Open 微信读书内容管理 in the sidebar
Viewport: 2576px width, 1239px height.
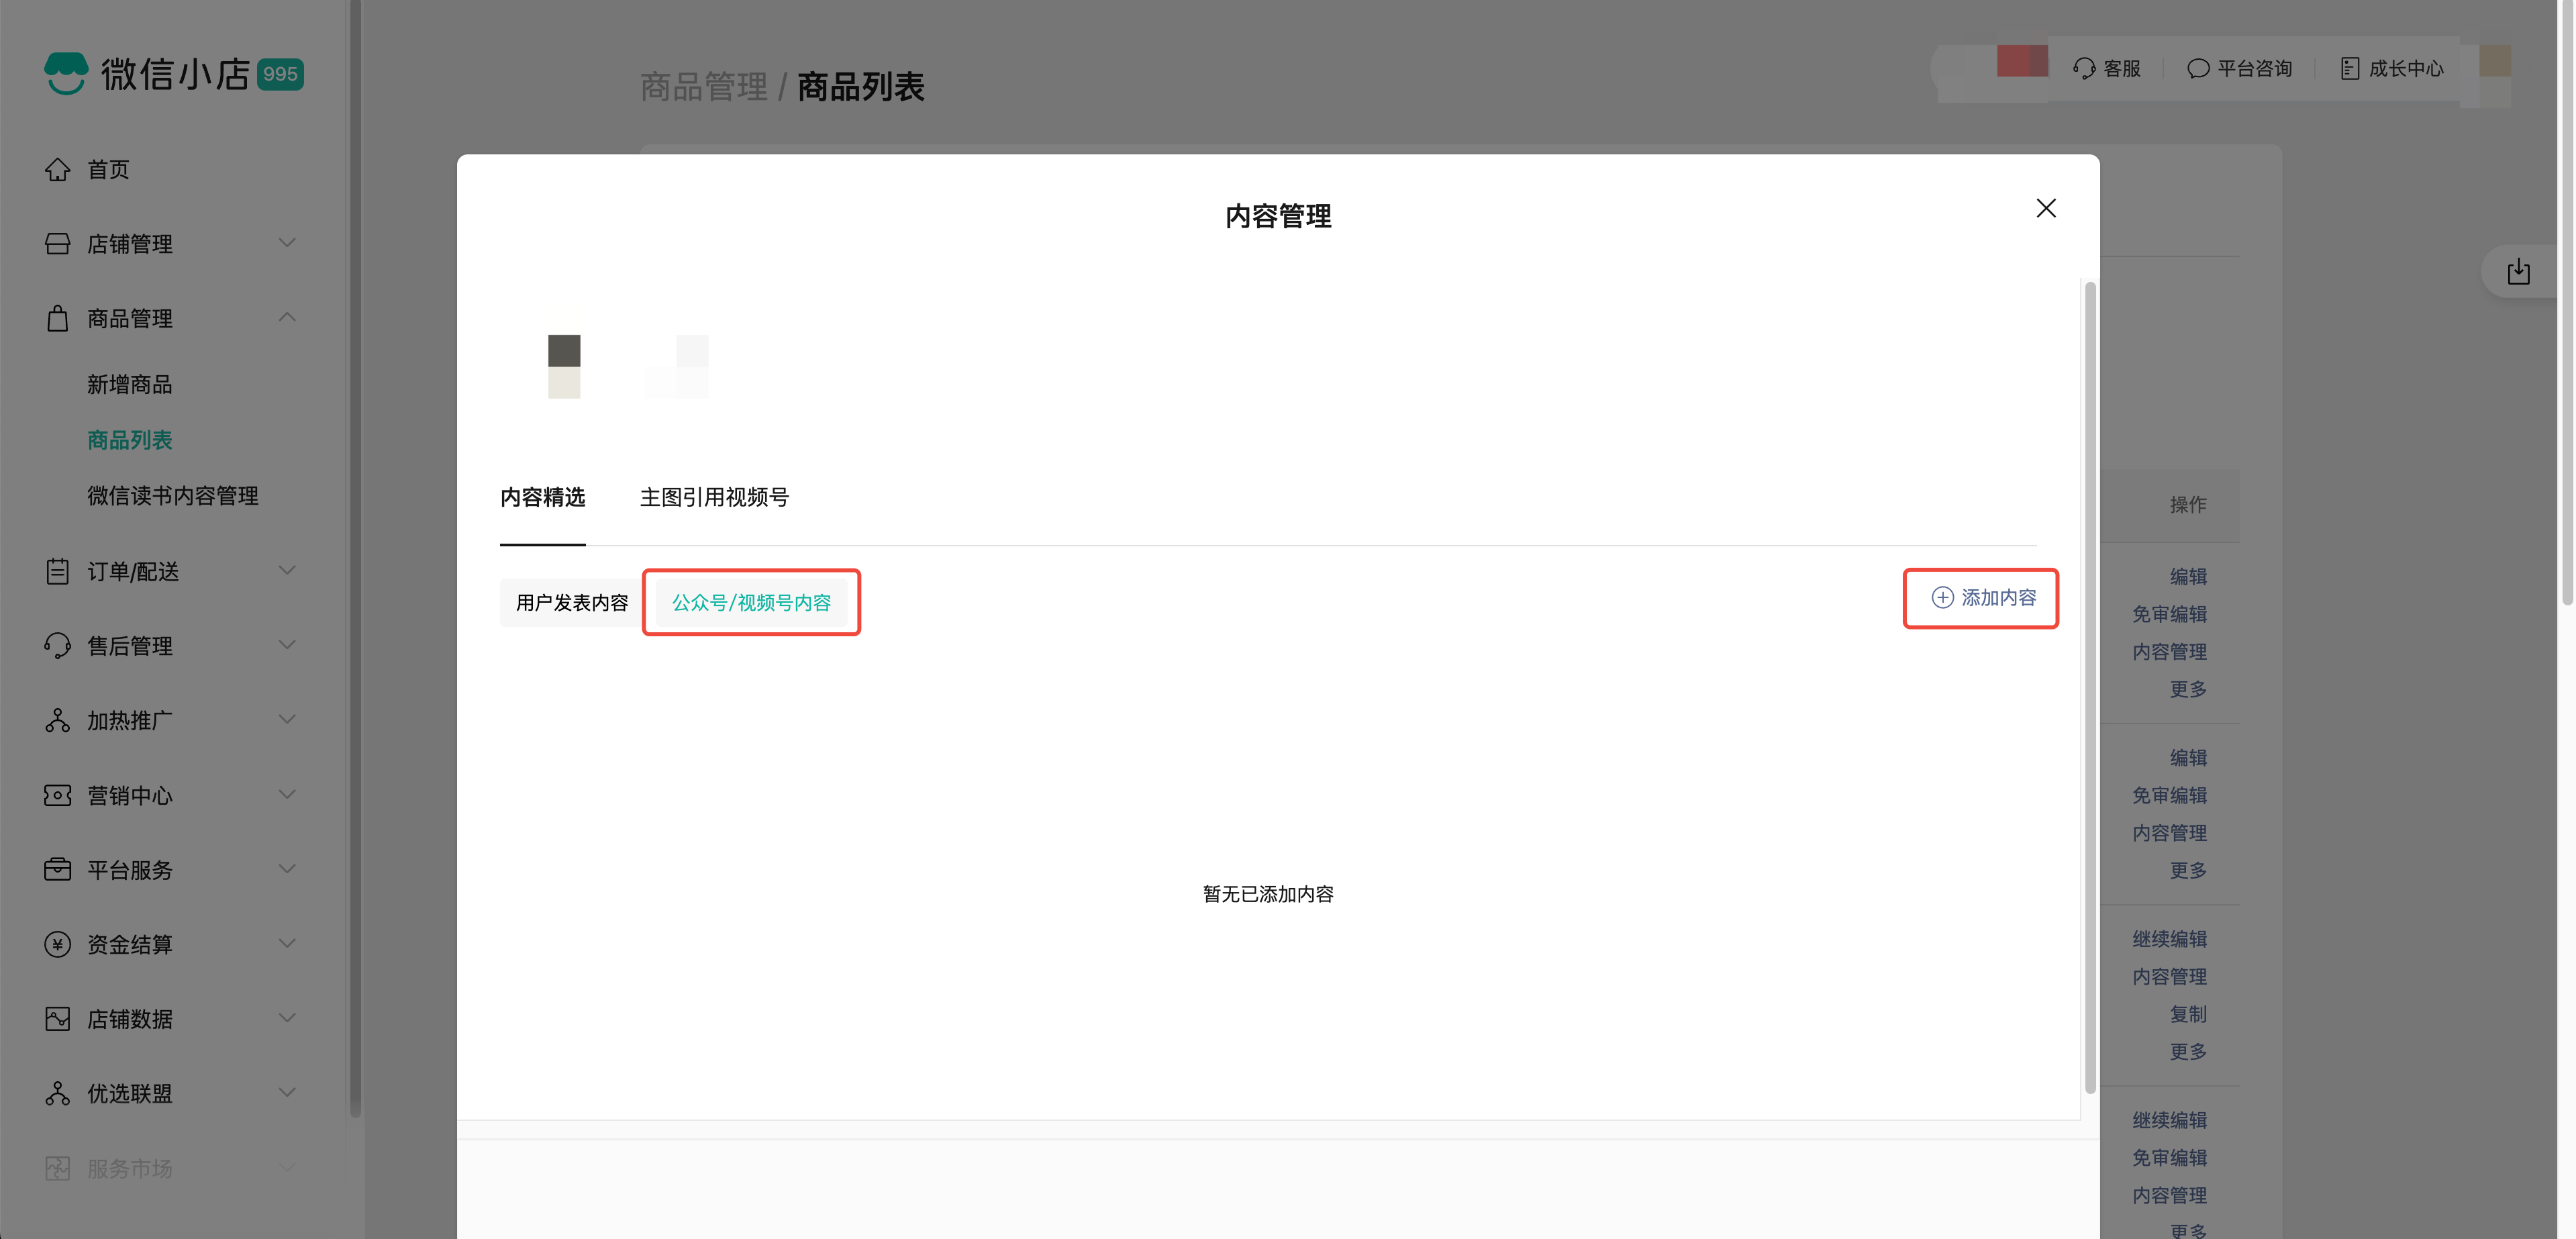coord(173,496)
